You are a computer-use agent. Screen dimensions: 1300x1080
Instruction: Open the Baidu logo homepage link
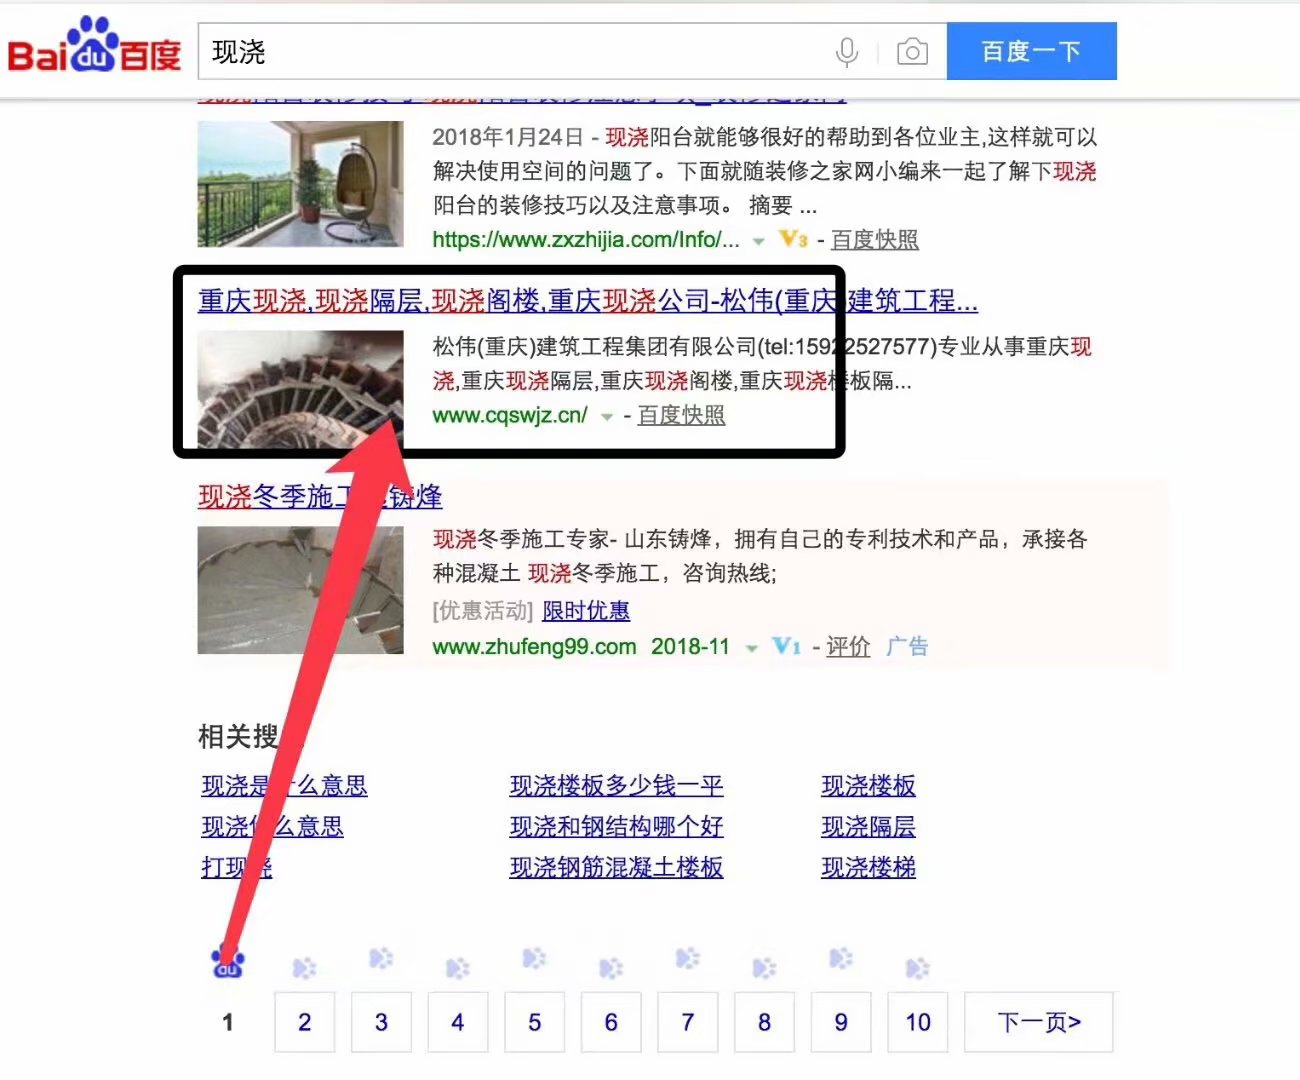tap(94, 47)
